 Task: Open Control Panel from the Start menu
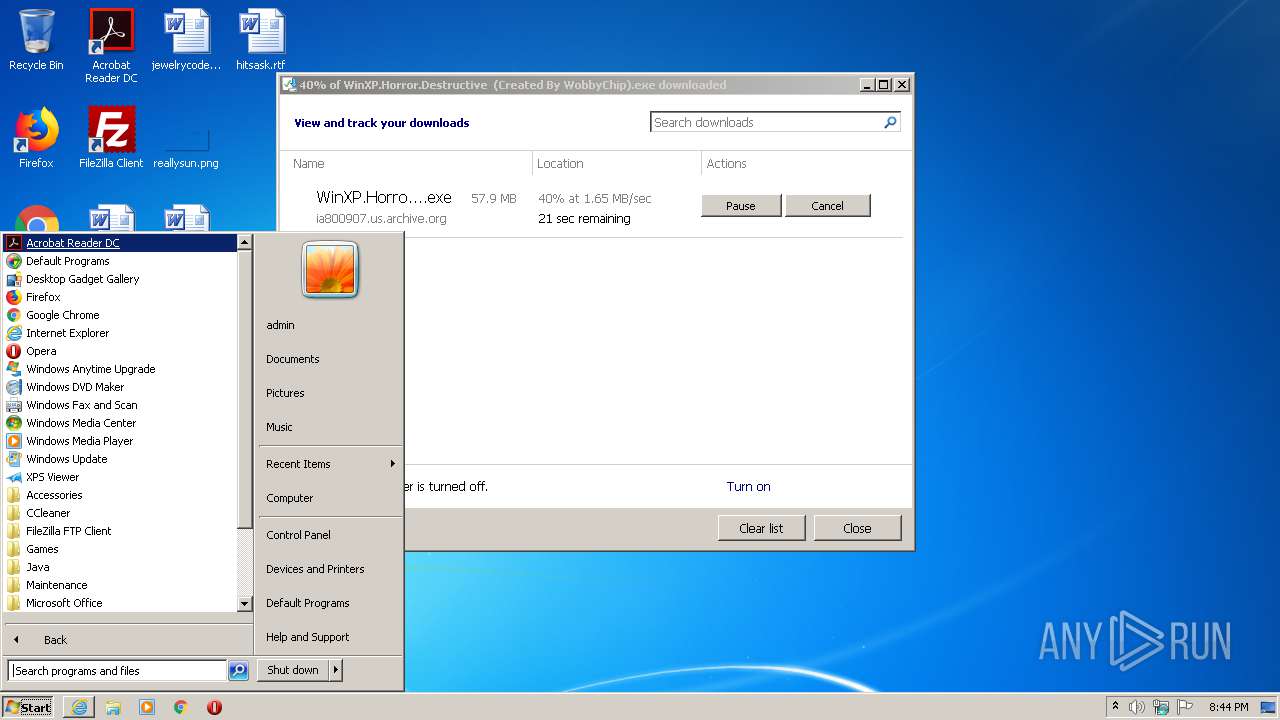point(330,535)
